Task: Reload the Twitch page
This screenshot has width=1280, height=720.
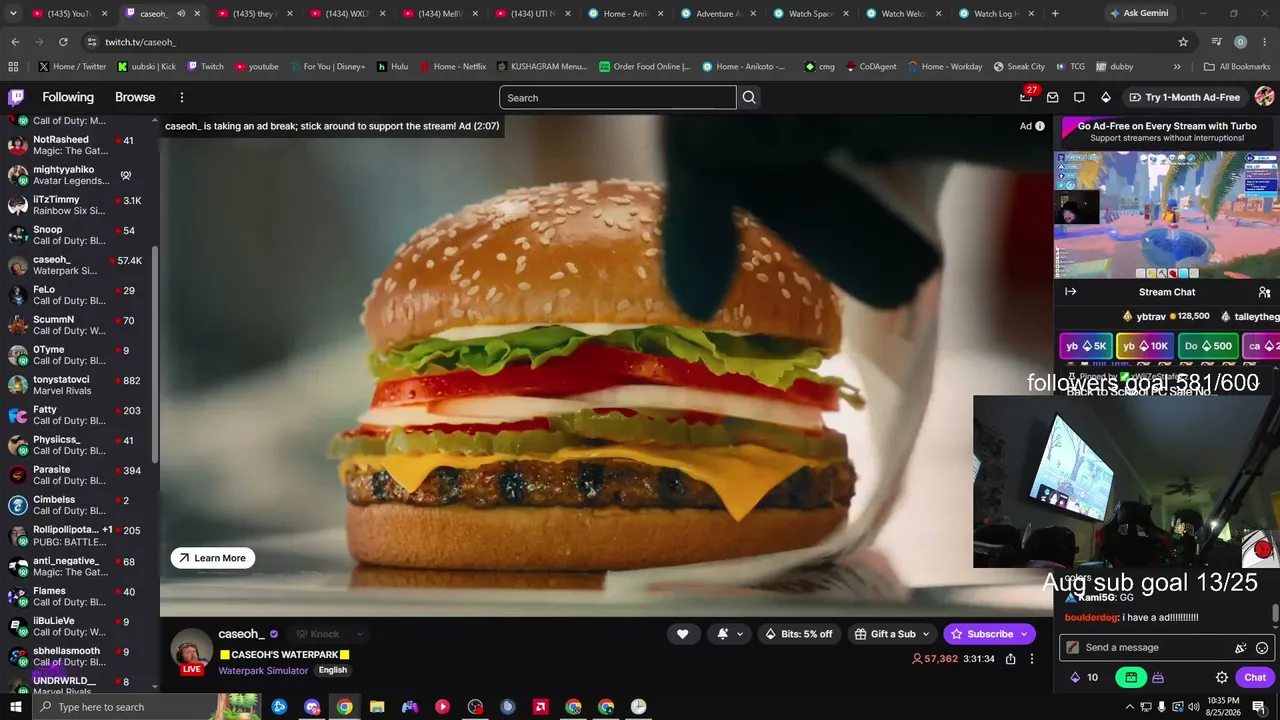Action: coord(63,42)
